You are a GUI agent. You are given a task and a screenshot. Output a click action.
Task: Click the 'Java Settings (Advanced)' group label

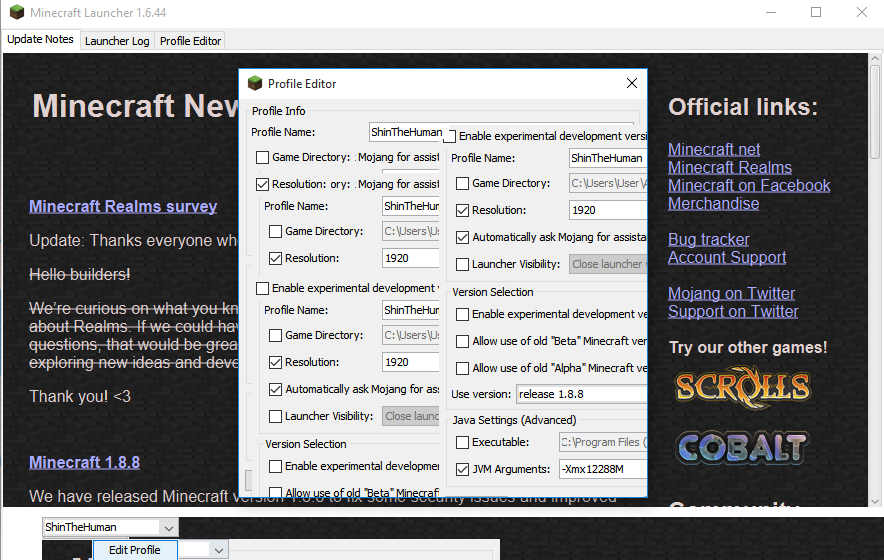514,420
